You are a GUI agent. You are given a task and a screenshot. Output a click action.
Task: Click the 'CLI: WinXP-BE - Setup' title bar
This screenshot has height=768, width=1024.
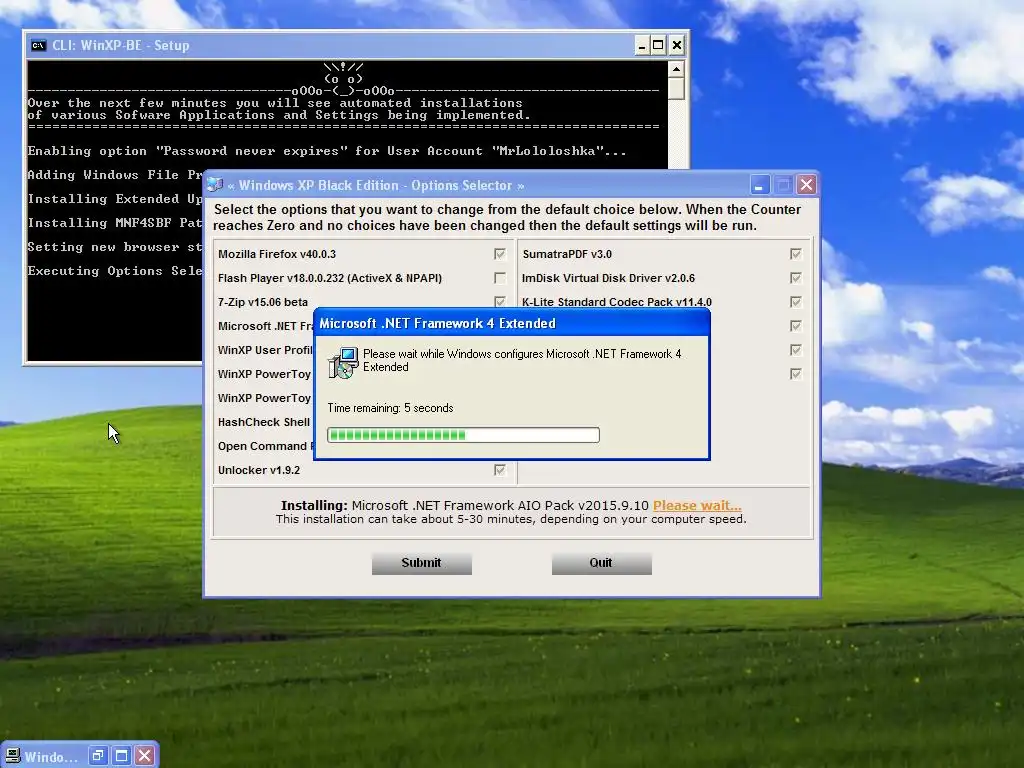coord(357,45)
